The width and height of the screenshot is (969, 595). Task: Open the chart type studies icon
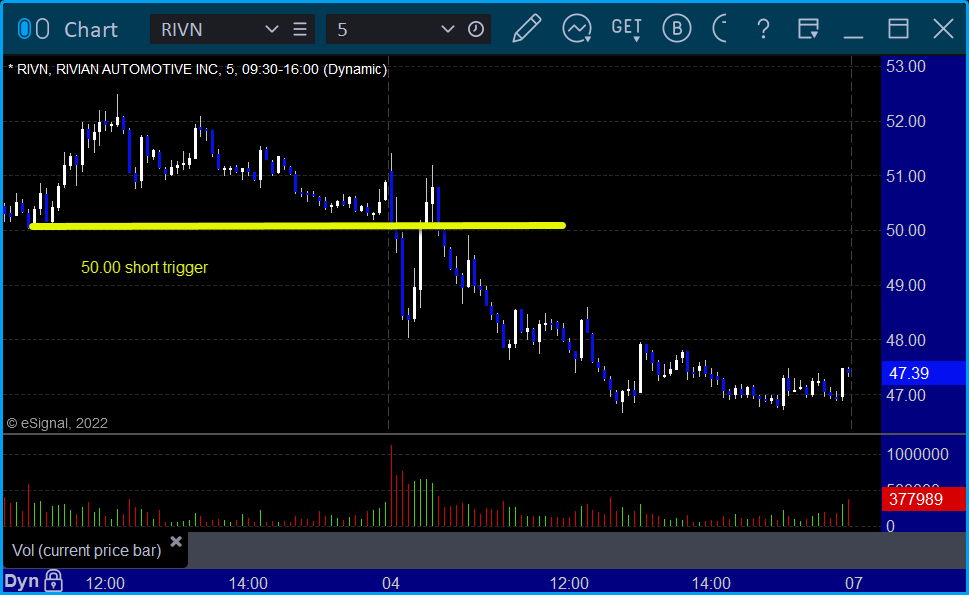tap(577, 28)
